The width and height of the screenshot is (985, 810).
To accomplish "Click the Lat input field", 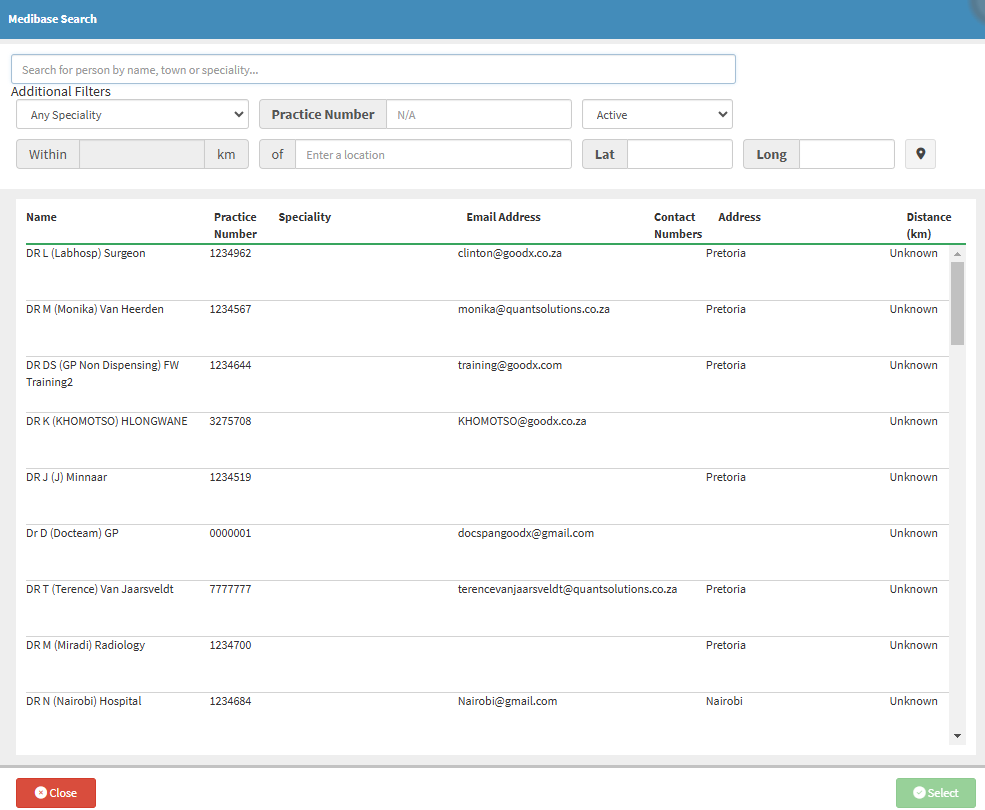I will (x=679, y=155).
